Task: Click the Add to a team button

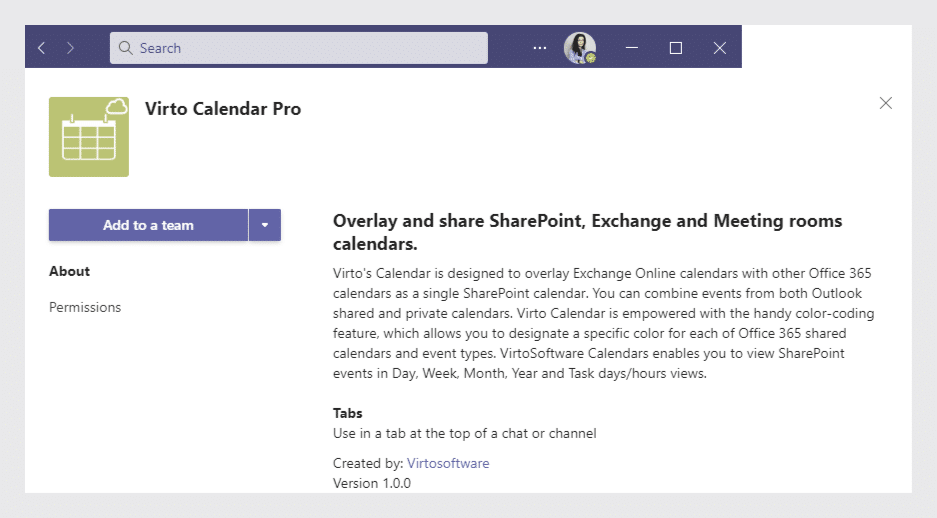Action: (x=148, y=225)
